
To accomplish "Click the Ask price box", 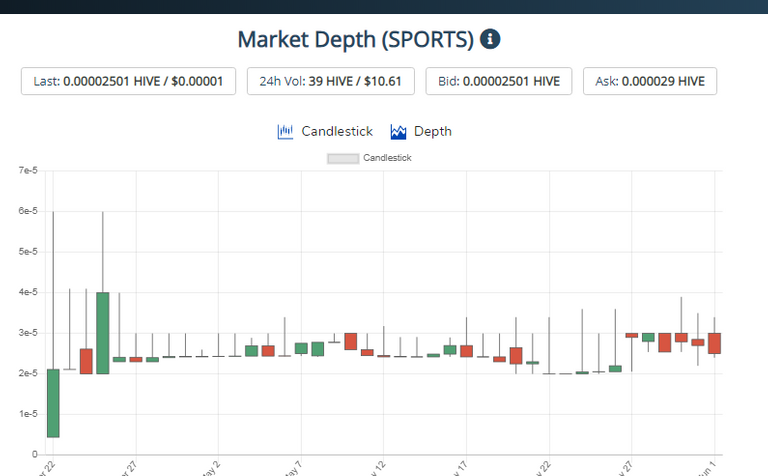I will click(x=650, y=81).
